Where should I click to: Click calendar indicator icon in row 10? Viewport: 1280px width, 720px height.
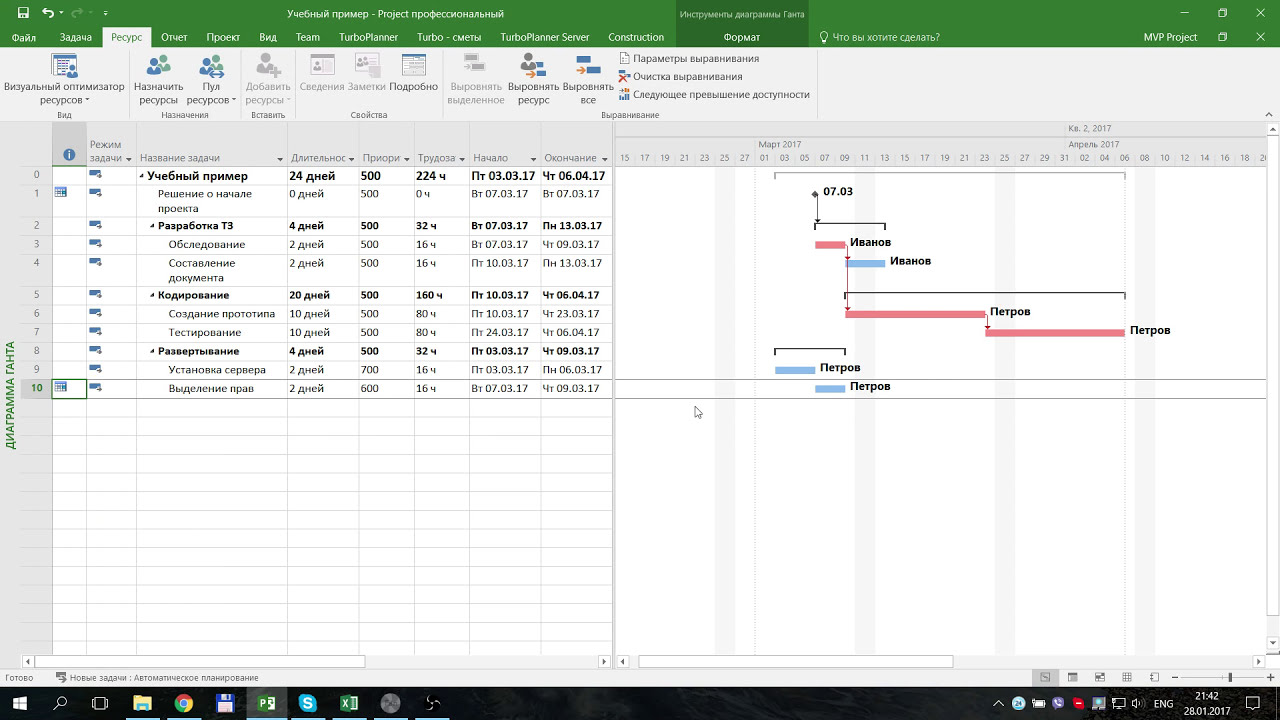pyautogui.click(x=61, y=387)
